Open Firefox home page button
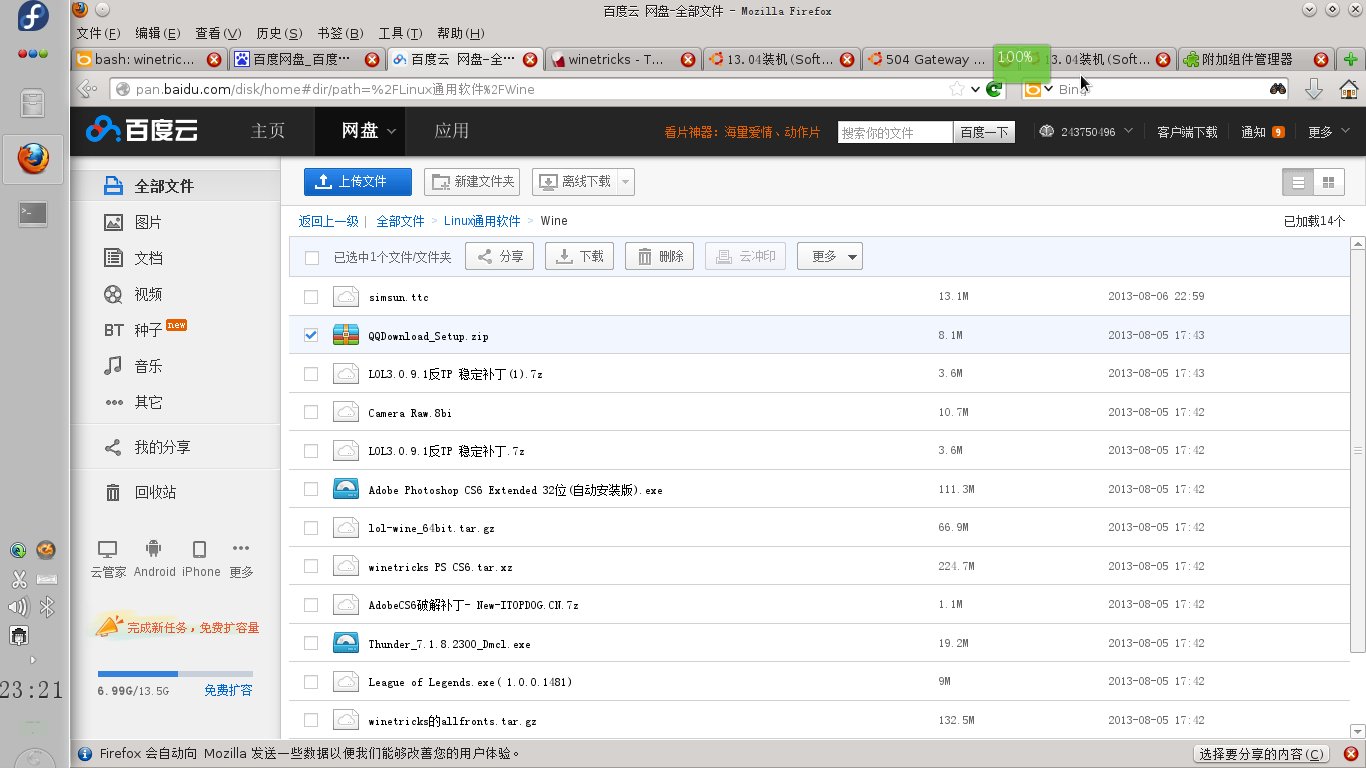1366x768 pixels. click(1348, 89)
